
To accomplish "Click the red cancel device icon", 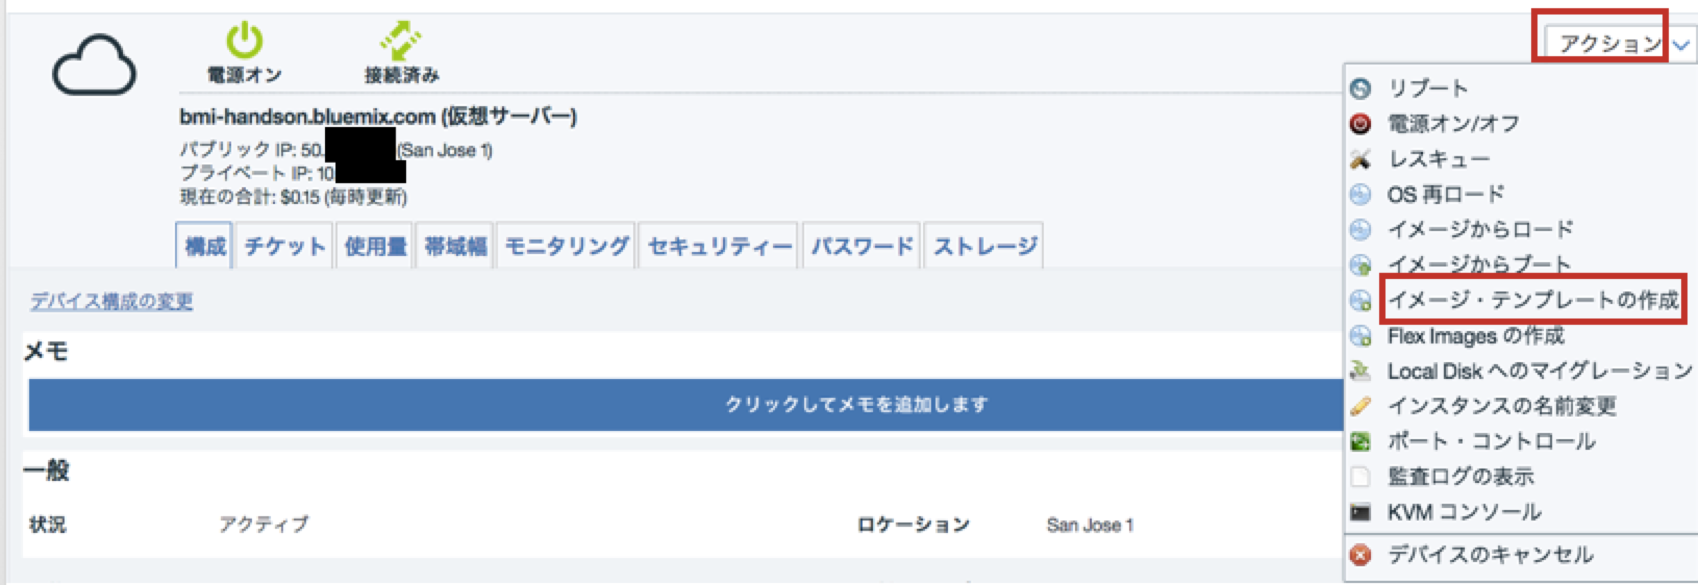I will 1361,555.
